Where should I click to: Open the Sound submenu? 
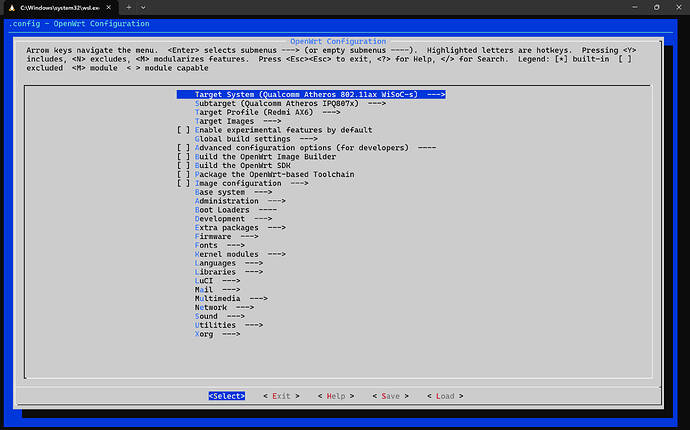220,316
